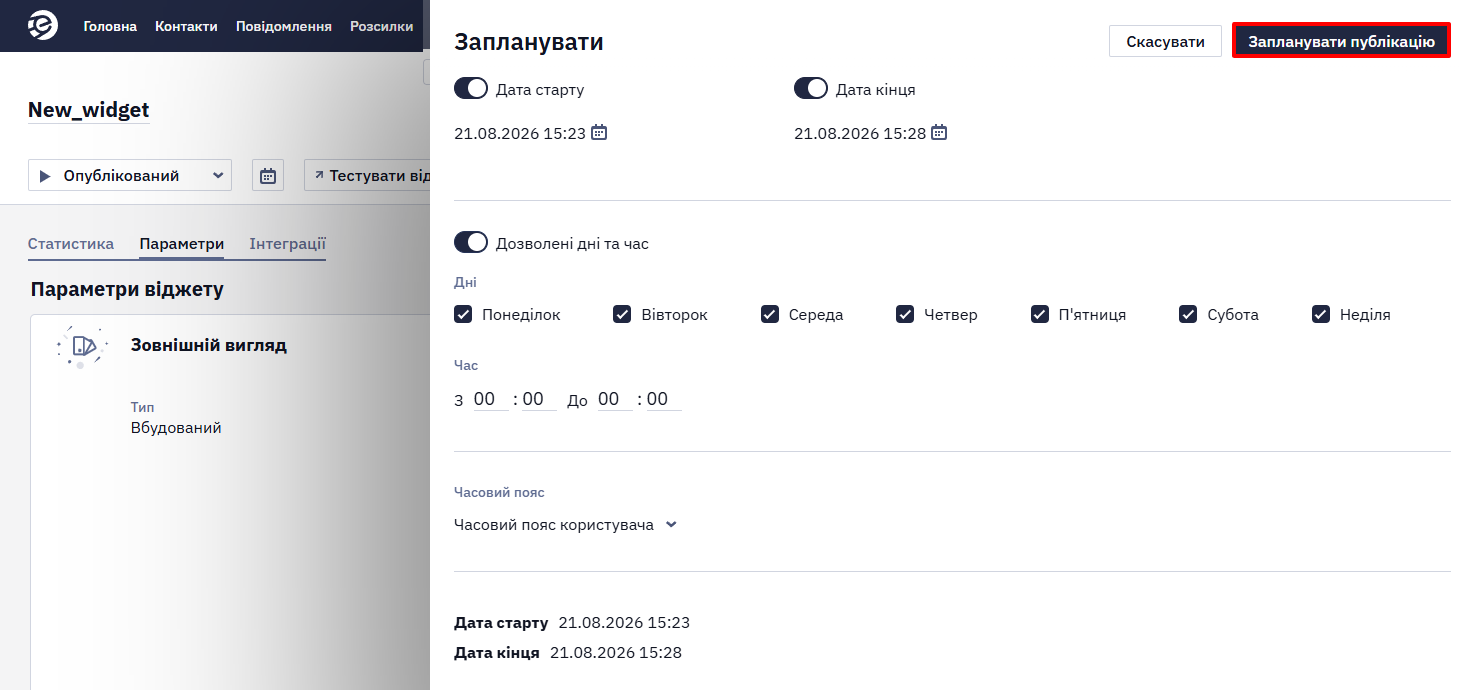Uncheck the Субота checkbox
The height and width of the screenshot is (690, 1467).
(x=1188, y=314)
